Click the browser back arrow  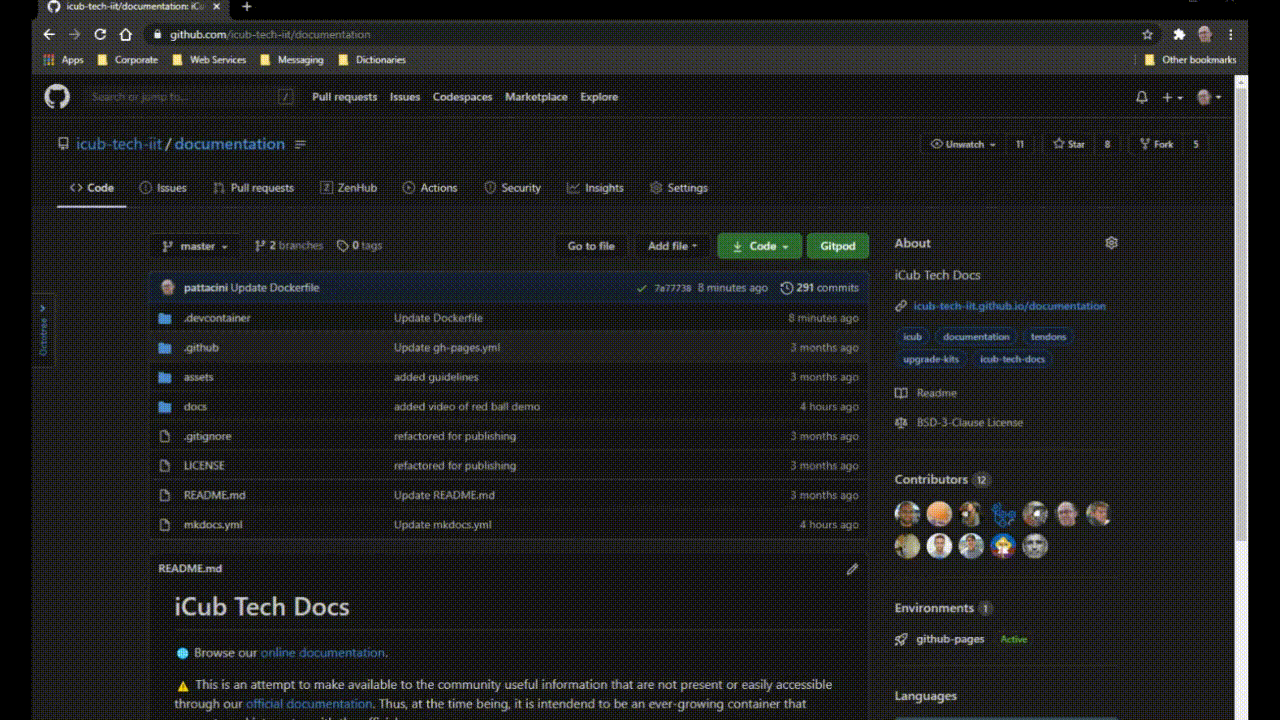[x=49, y=34]
